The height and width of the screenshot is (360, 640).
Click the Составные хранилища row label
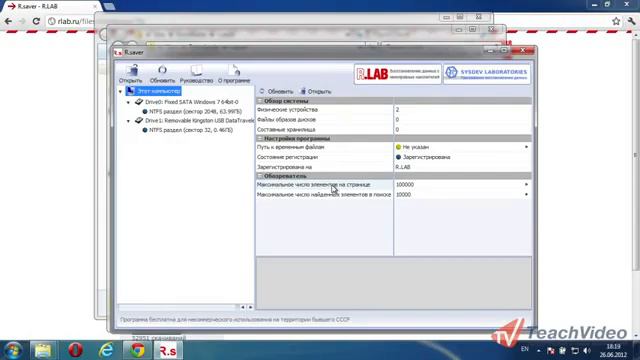tap(286, 129)
